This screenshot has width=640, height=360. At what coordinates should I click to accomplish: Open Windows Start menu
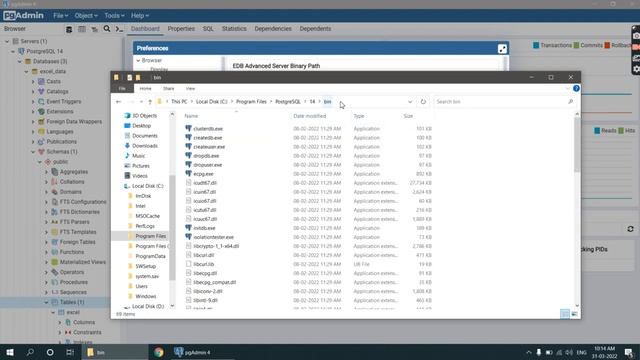tap(10, 352)
